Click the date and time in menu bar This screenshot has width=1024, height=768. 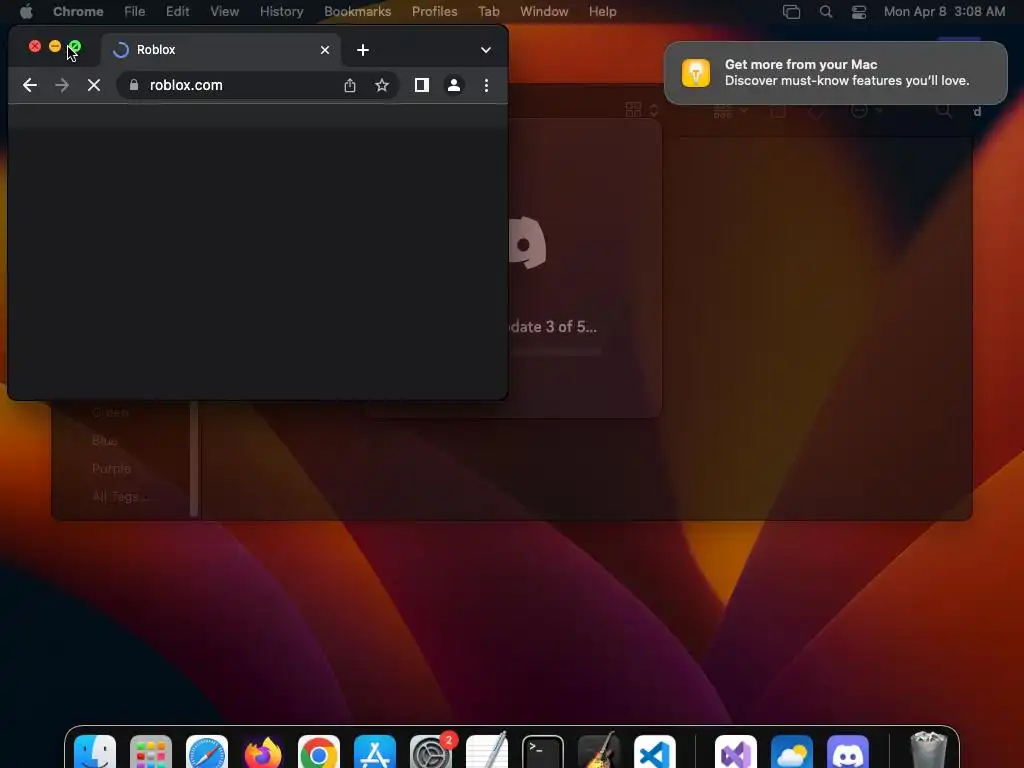click(944, 11)
